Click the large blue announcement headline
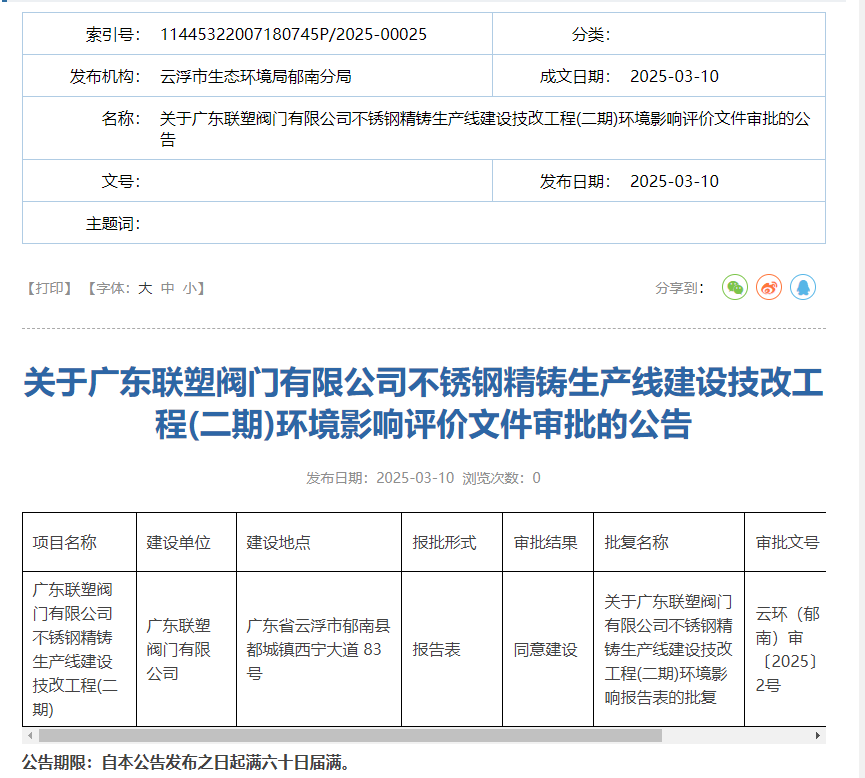Viewport: 865px width, 778px height. click(x=424, y=403)
